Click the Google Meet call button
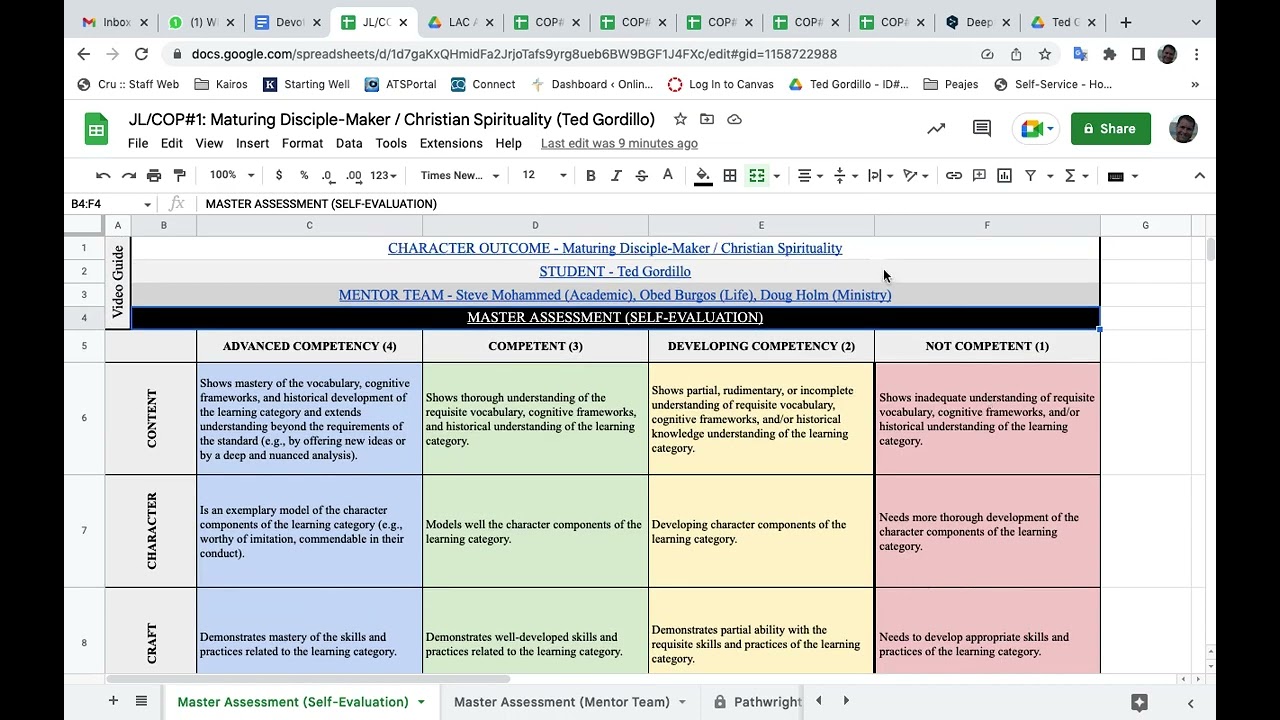Image resolution: width=1280 pixels, height=720 pixels. (x=1035, y=128)
